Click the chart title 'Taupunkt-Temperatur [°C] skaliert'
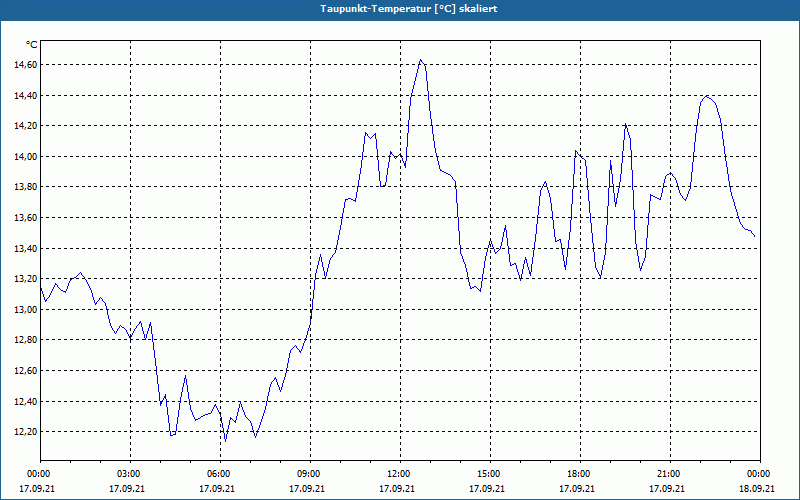Screen dimensions: 800x500 click(x=400, y=7)
